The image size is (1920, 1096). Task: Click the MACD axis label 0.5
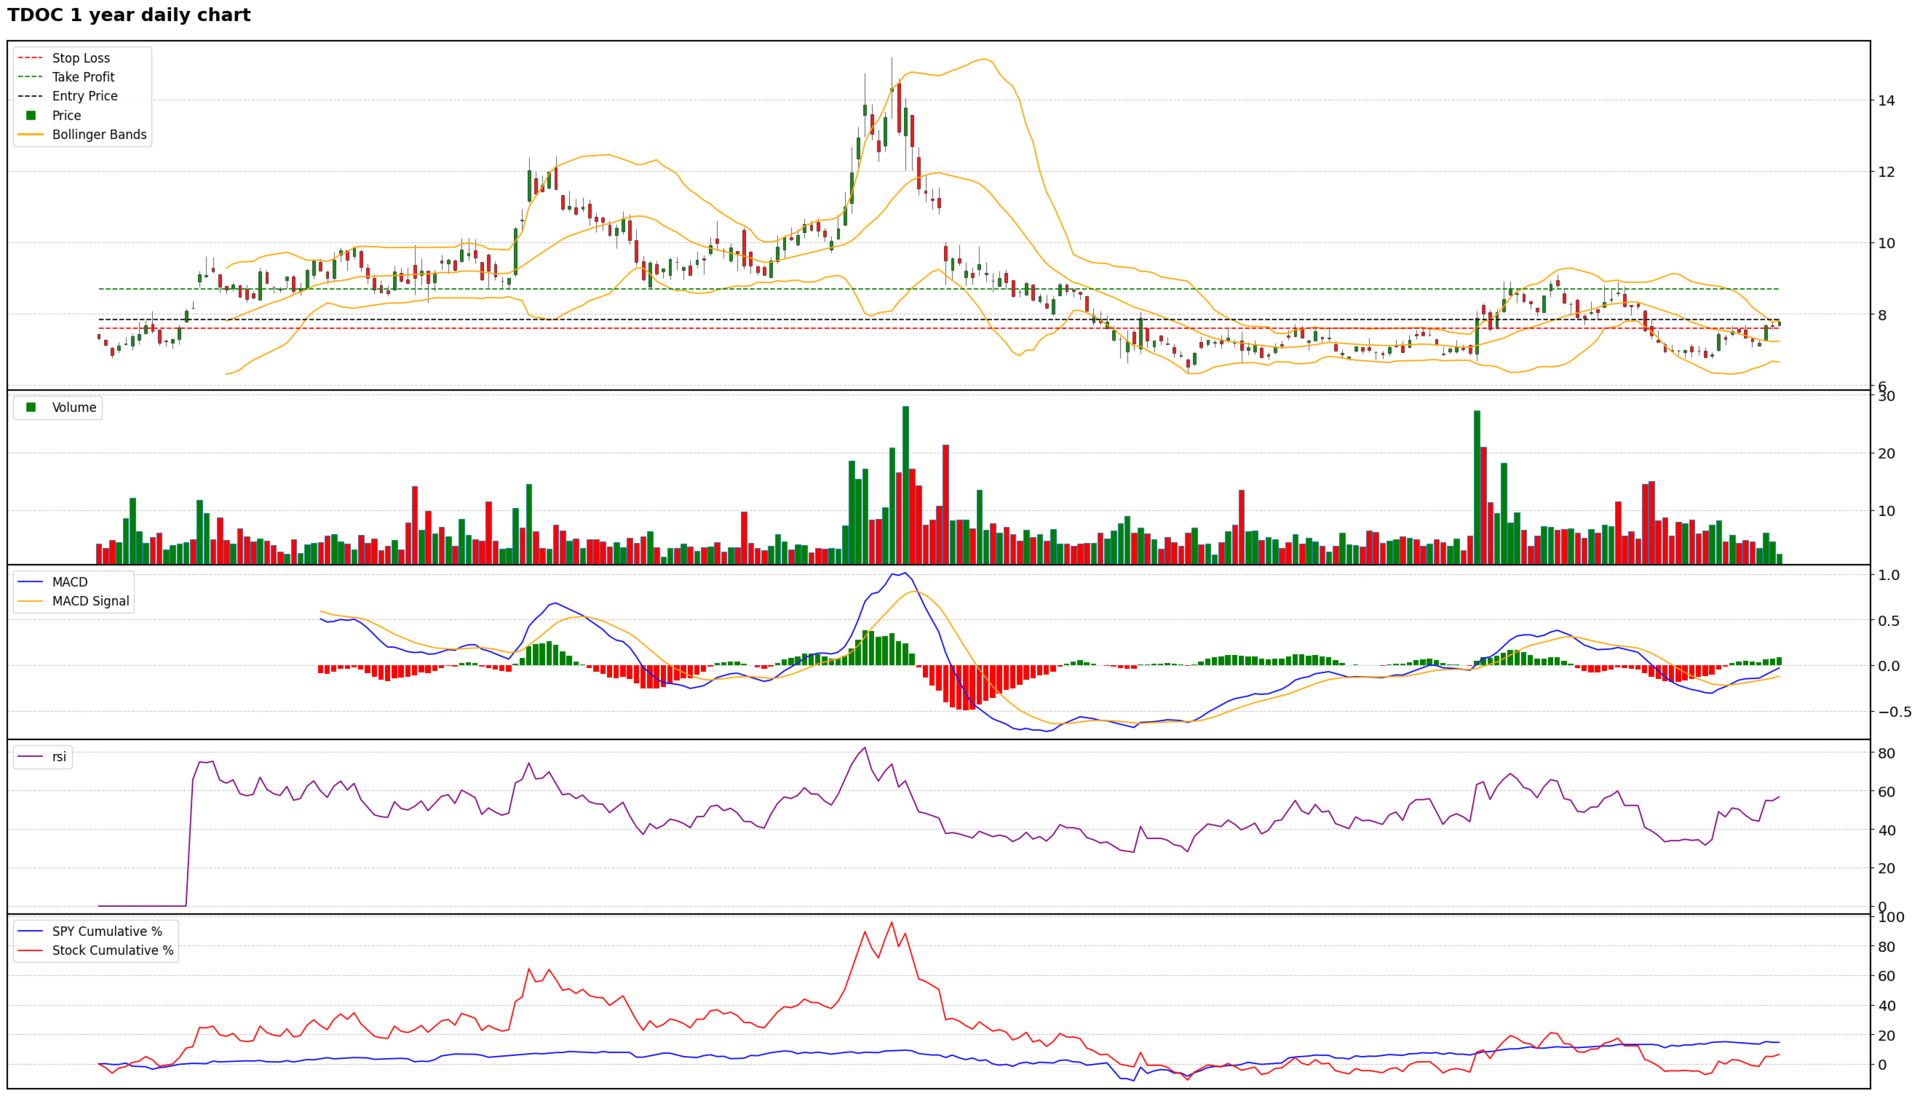click(x=1888, y=621)
